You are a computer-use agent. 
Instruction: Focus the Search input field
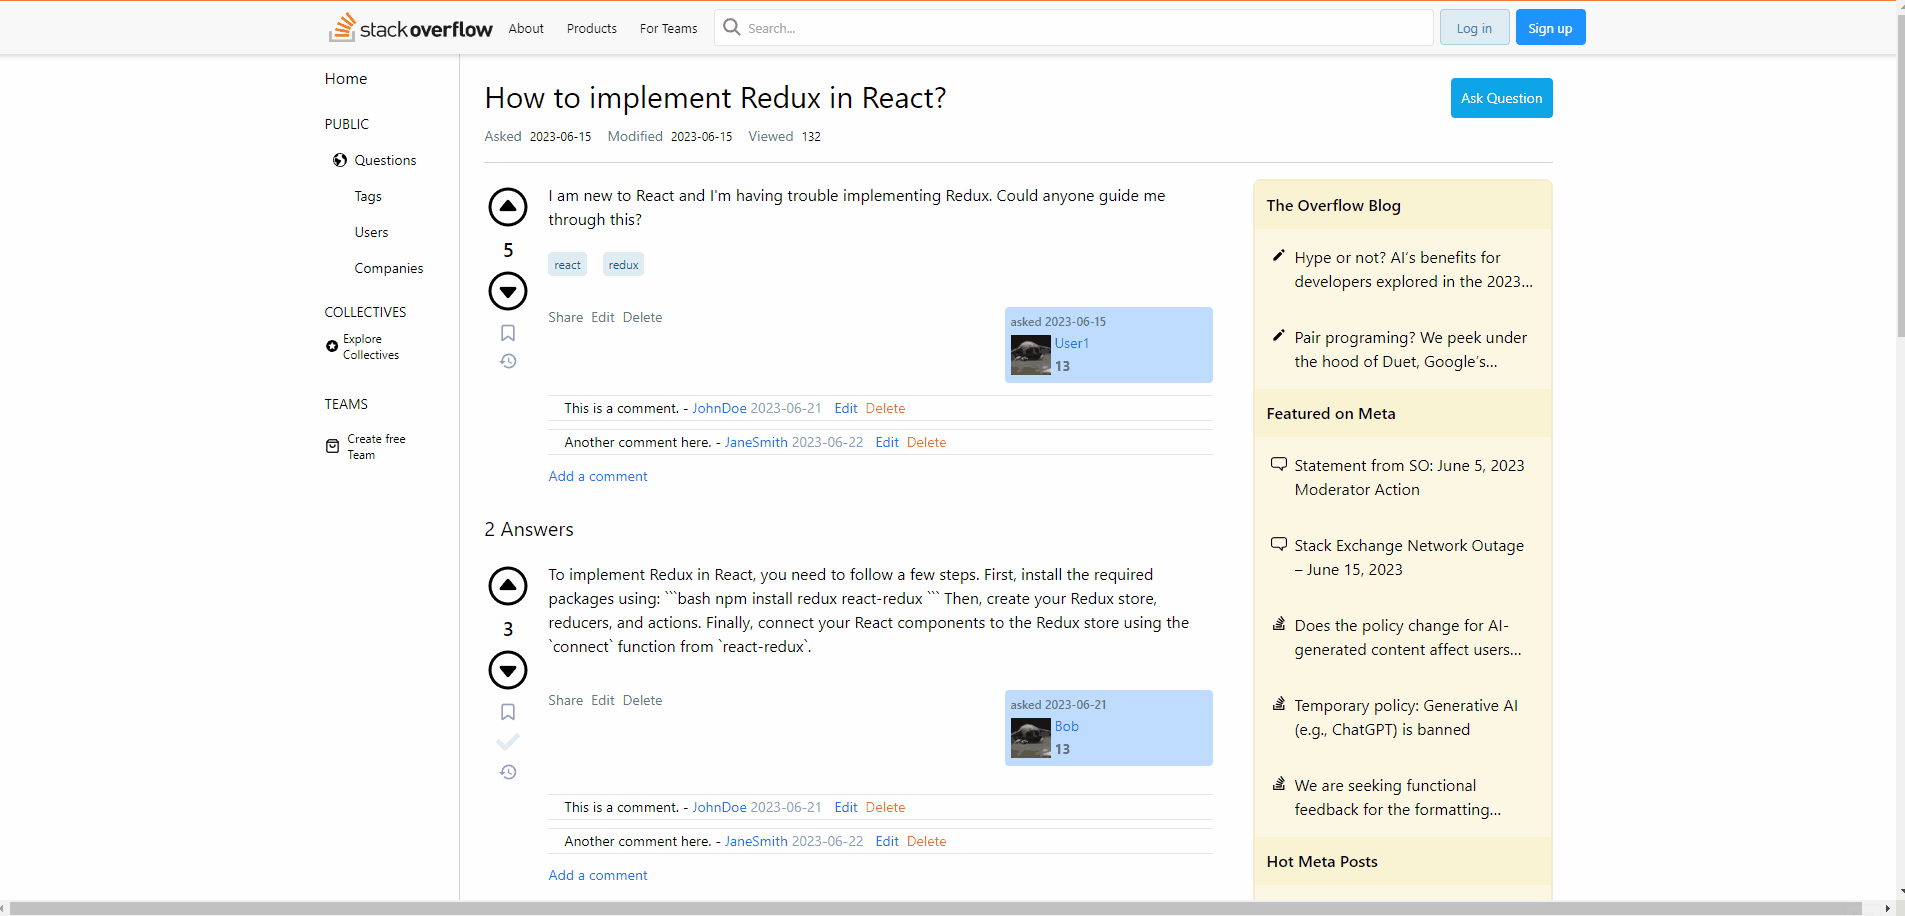pos(1074,28)
